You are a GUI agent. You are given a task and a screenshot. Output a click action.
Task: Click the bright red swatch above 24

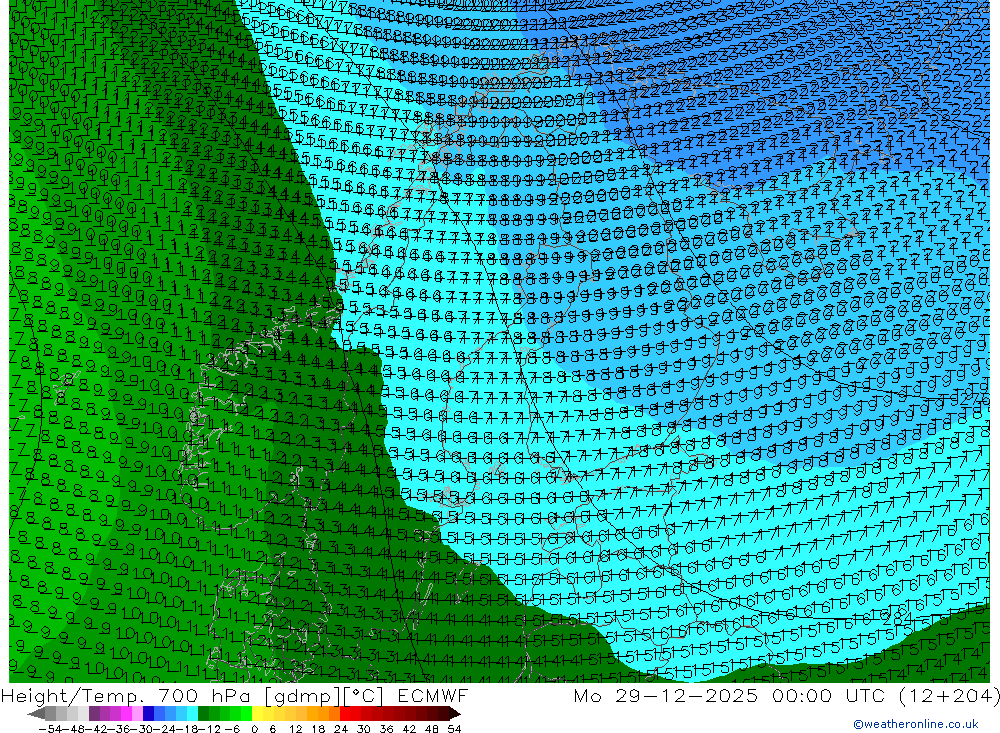[345, 714]
